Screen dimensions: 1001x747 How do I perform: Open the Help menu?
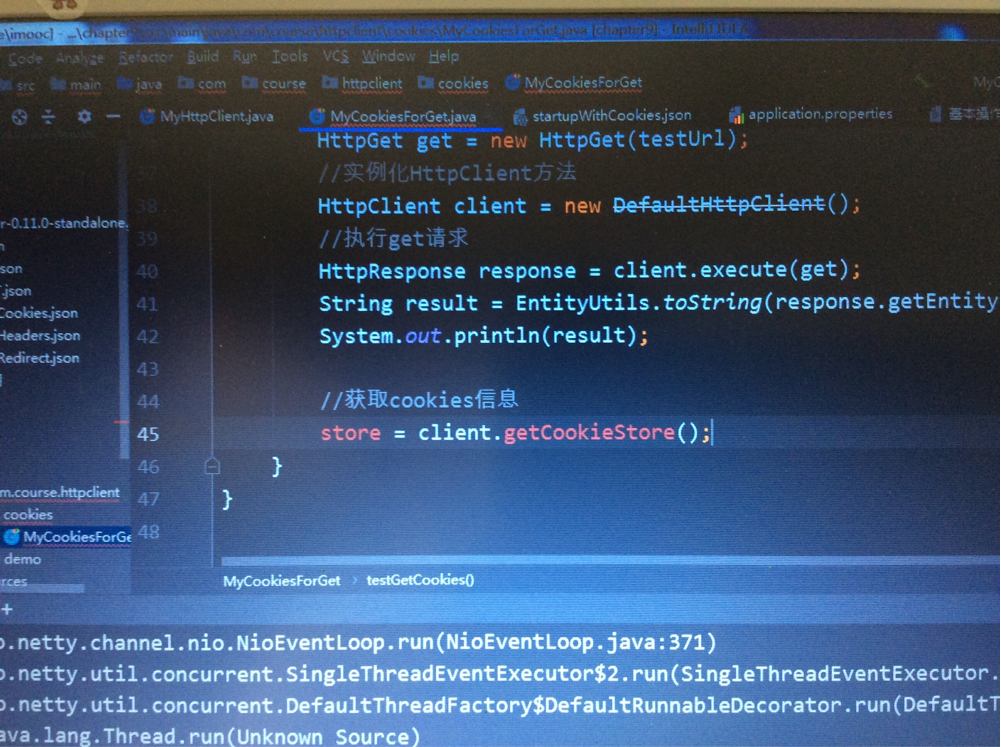[444, 56]
